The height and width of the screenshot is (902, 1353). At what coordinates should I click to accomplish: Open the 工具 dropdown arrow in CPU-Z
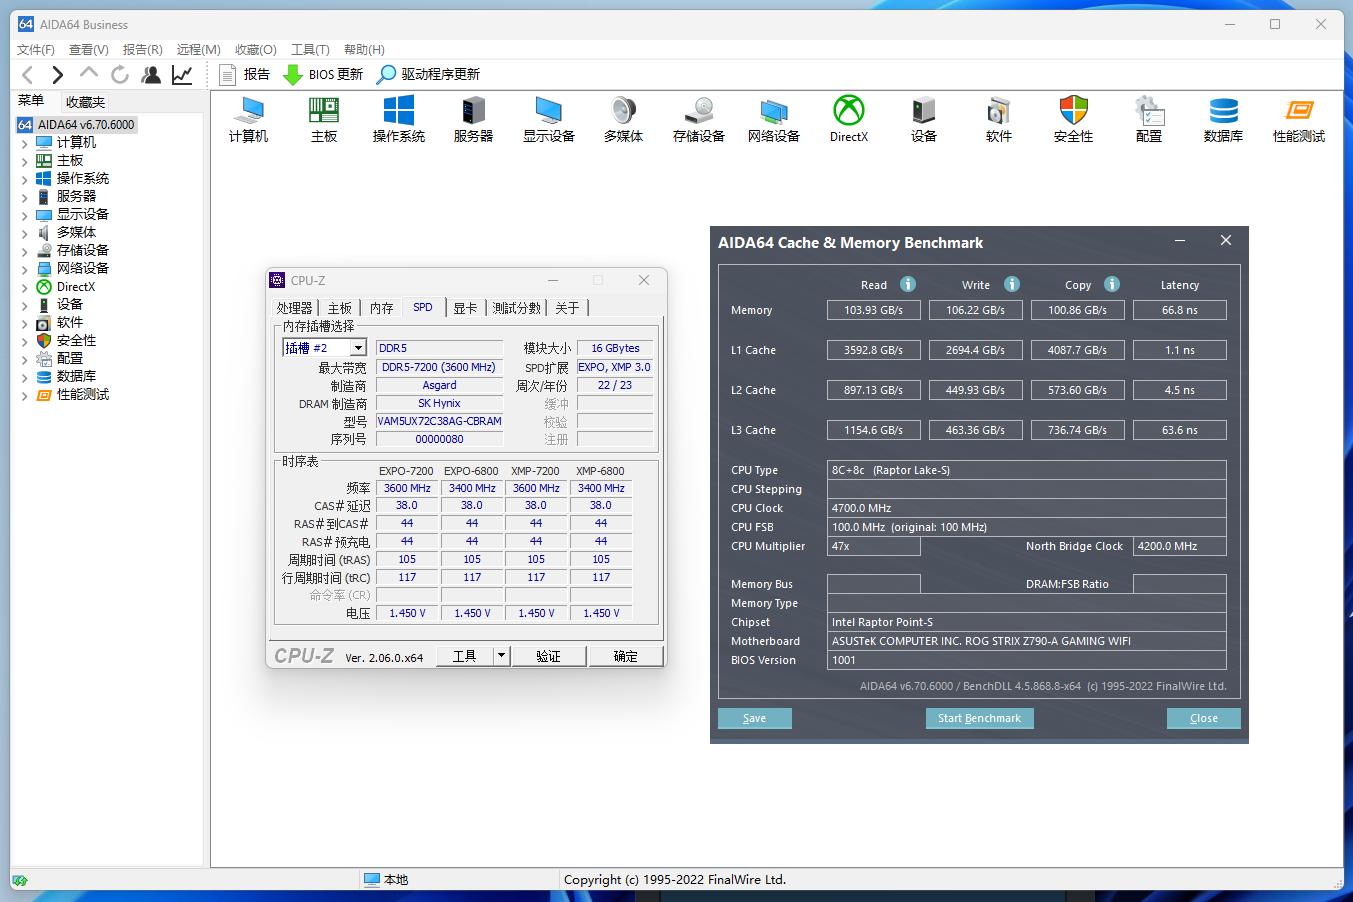[504, 655]
